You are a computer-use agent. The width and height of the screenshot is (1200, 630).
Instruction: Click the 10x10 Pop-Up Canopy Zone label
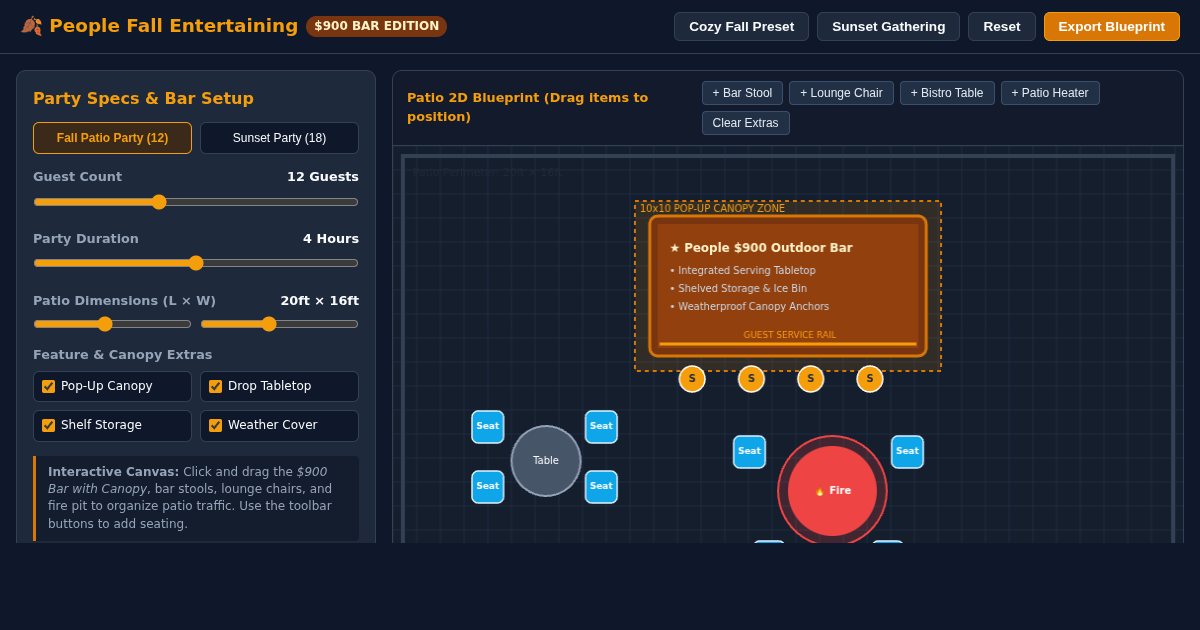point(712,209)
